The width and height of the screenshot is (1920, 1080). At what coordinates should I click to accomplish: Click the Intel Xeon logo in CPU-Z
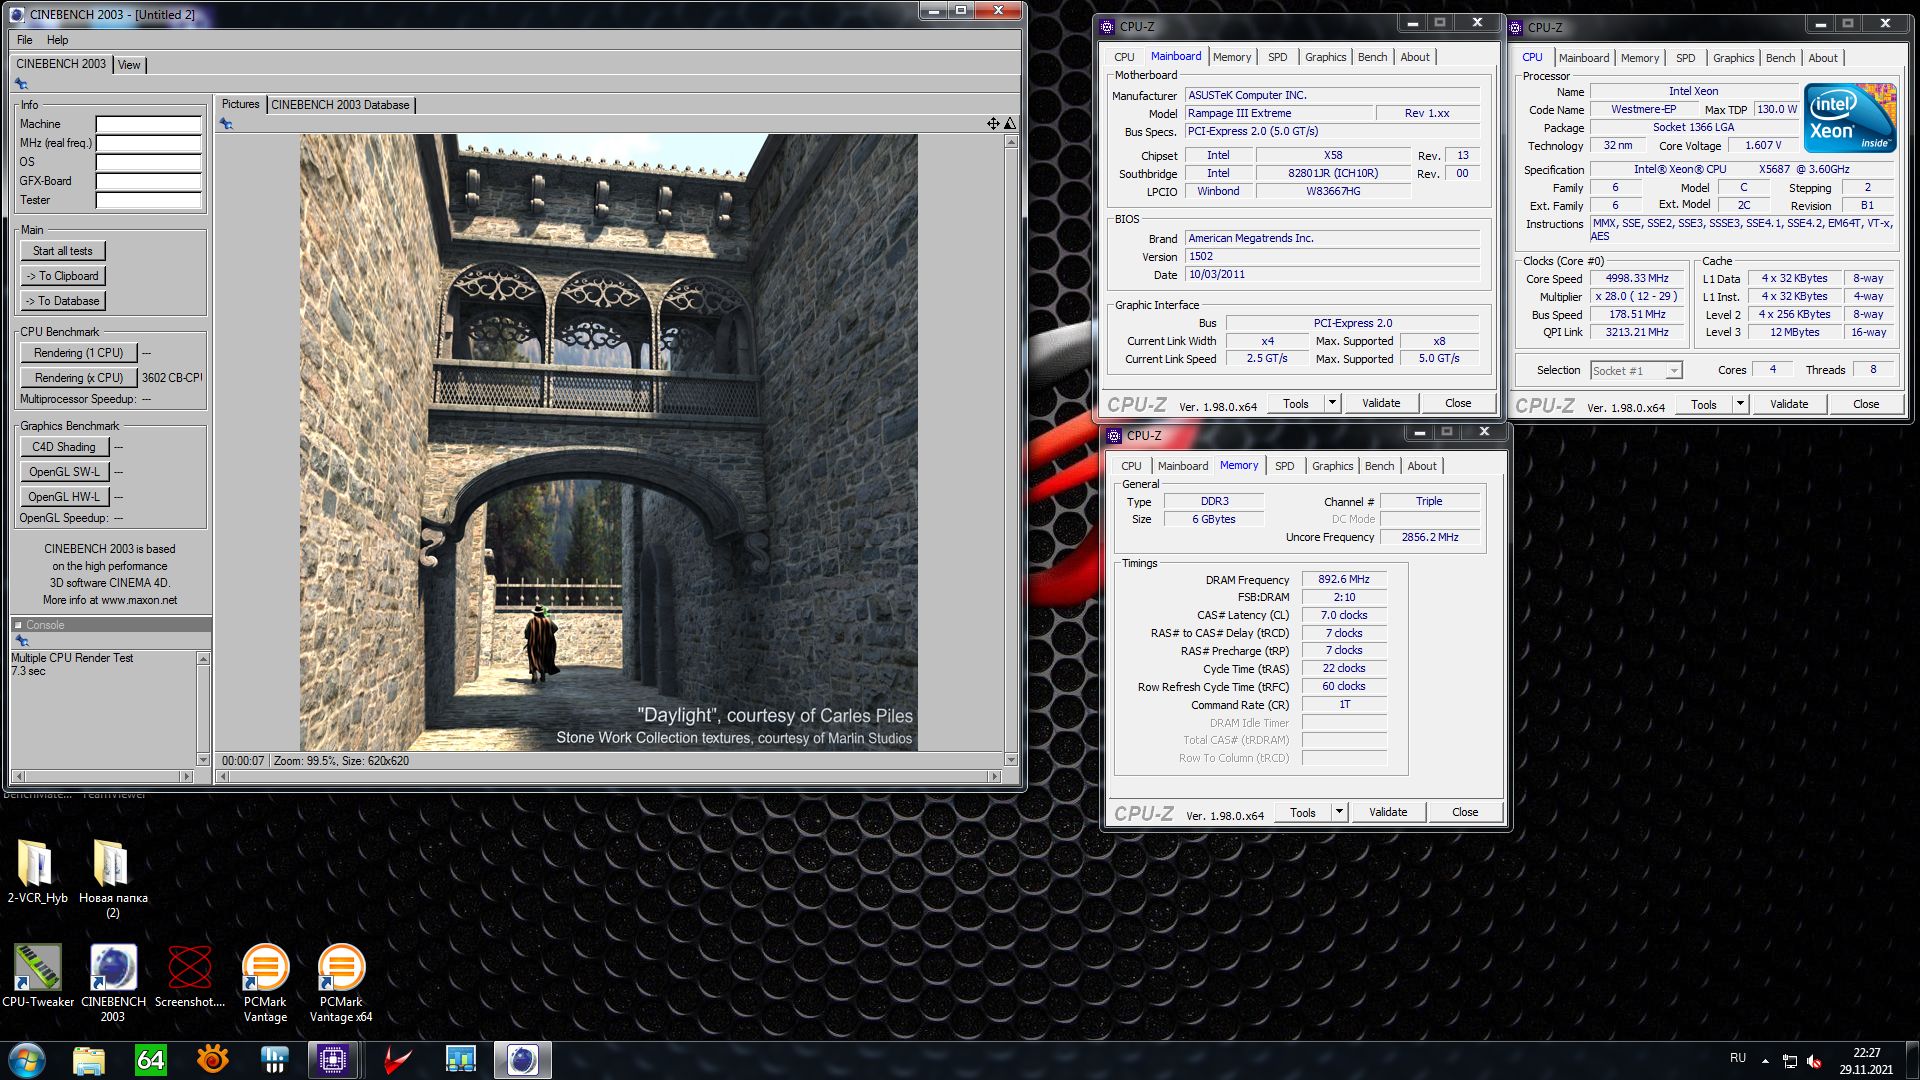coord(1850,118)
